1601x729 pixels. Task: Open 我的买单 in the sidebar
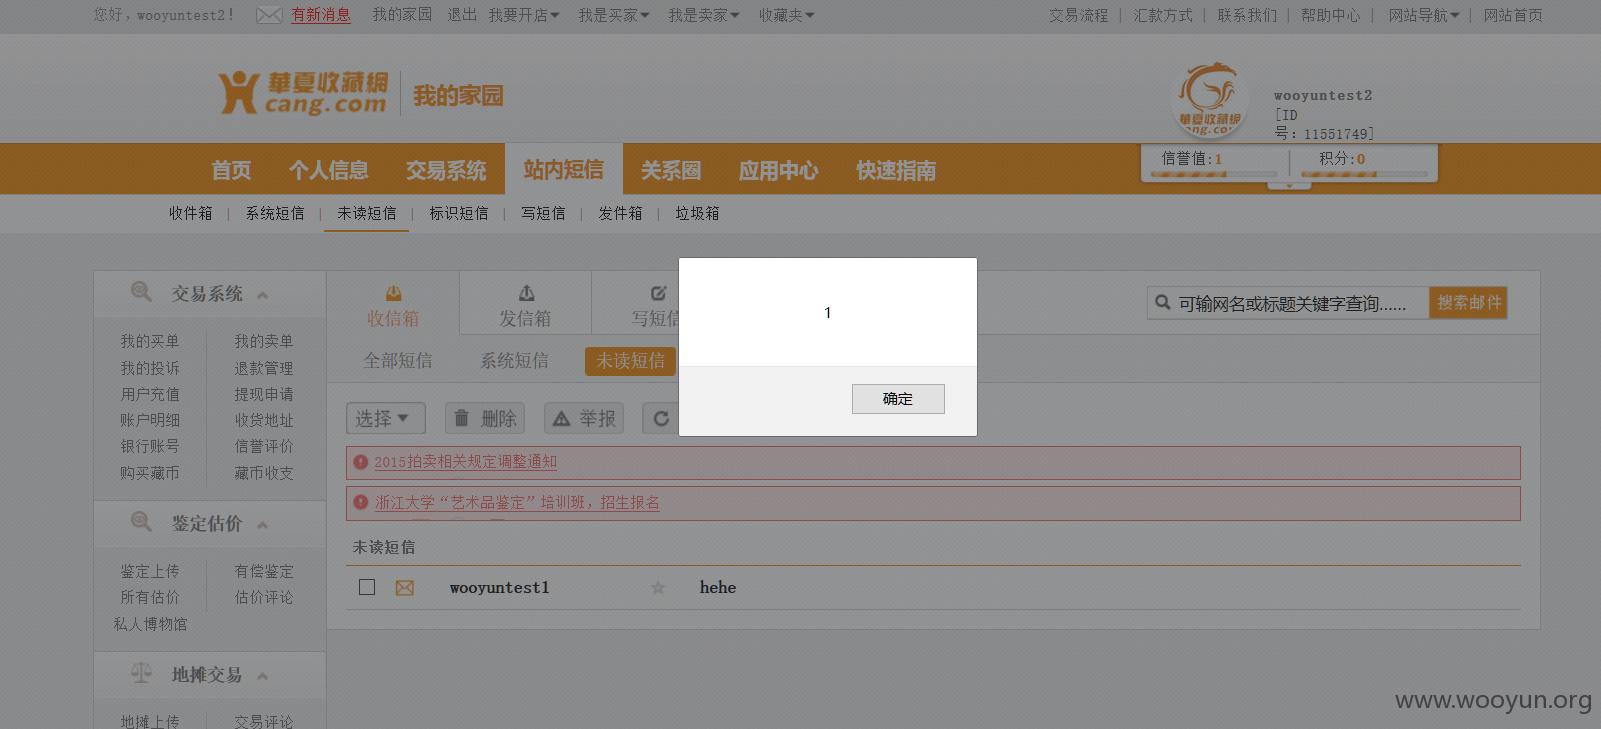tap(150, 342)
